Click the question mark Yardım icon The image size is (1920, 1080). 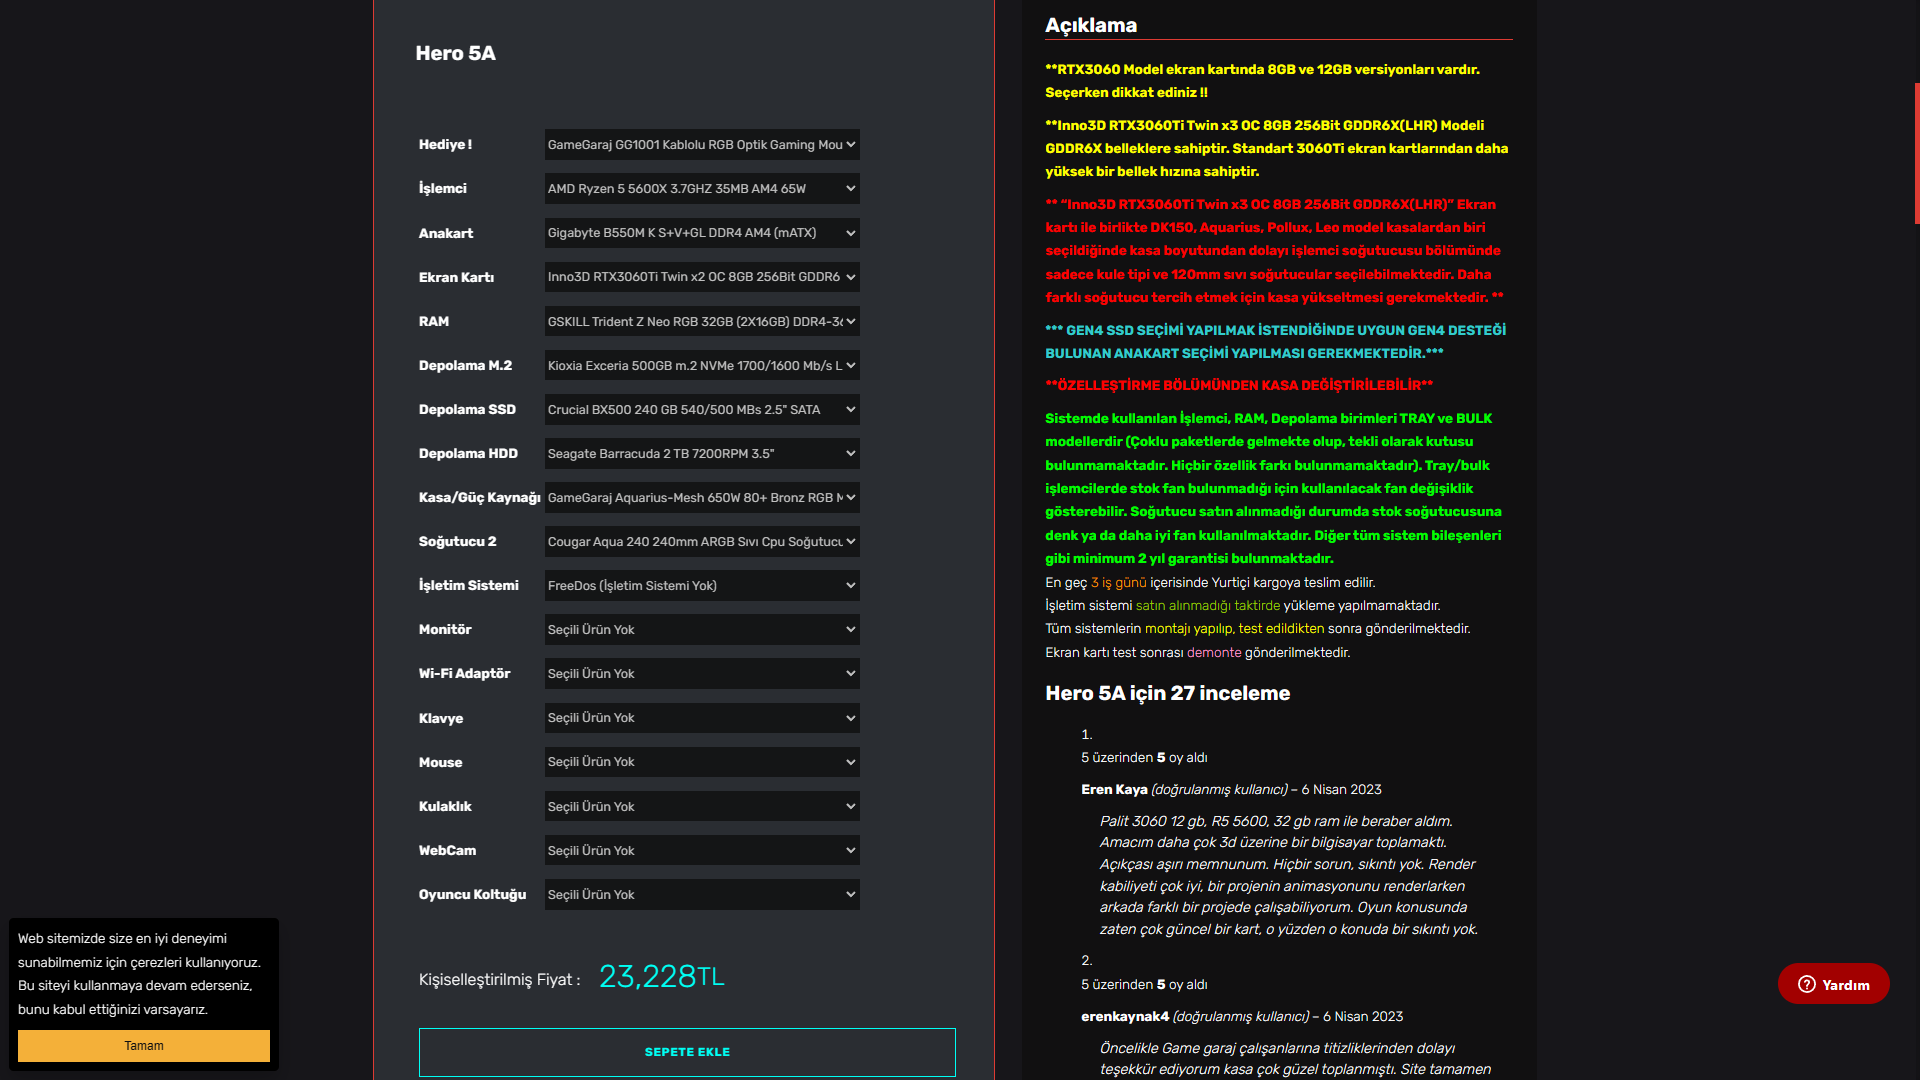point(1807,984)
